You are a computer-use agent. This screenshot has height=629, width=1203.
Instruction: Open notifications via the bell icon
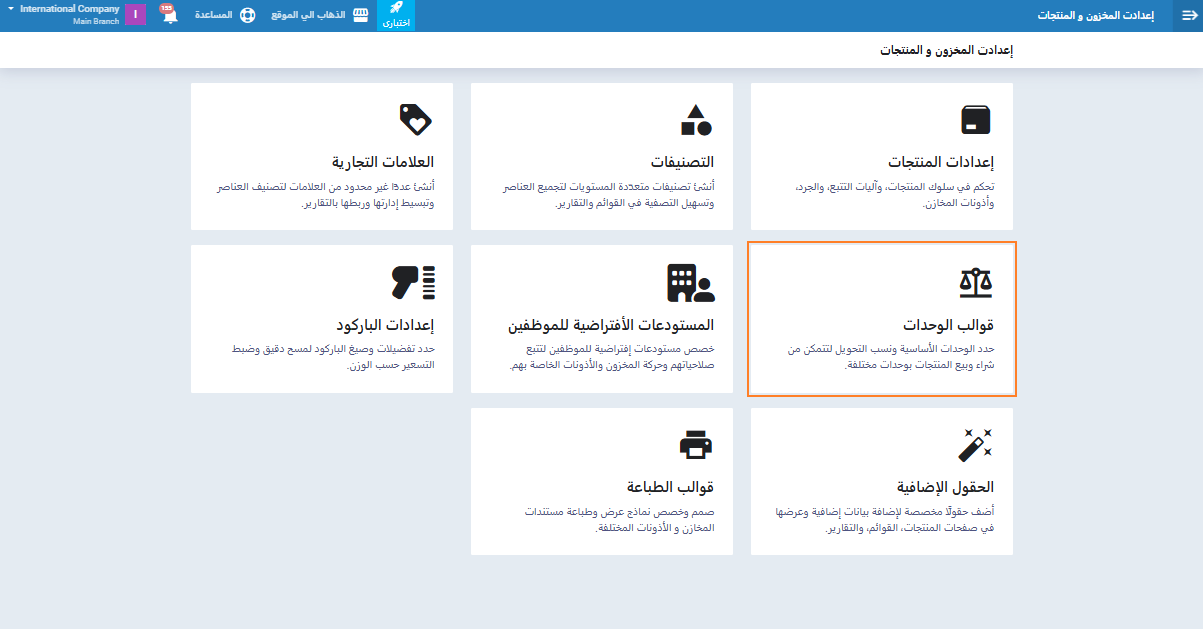pos(169,16)
